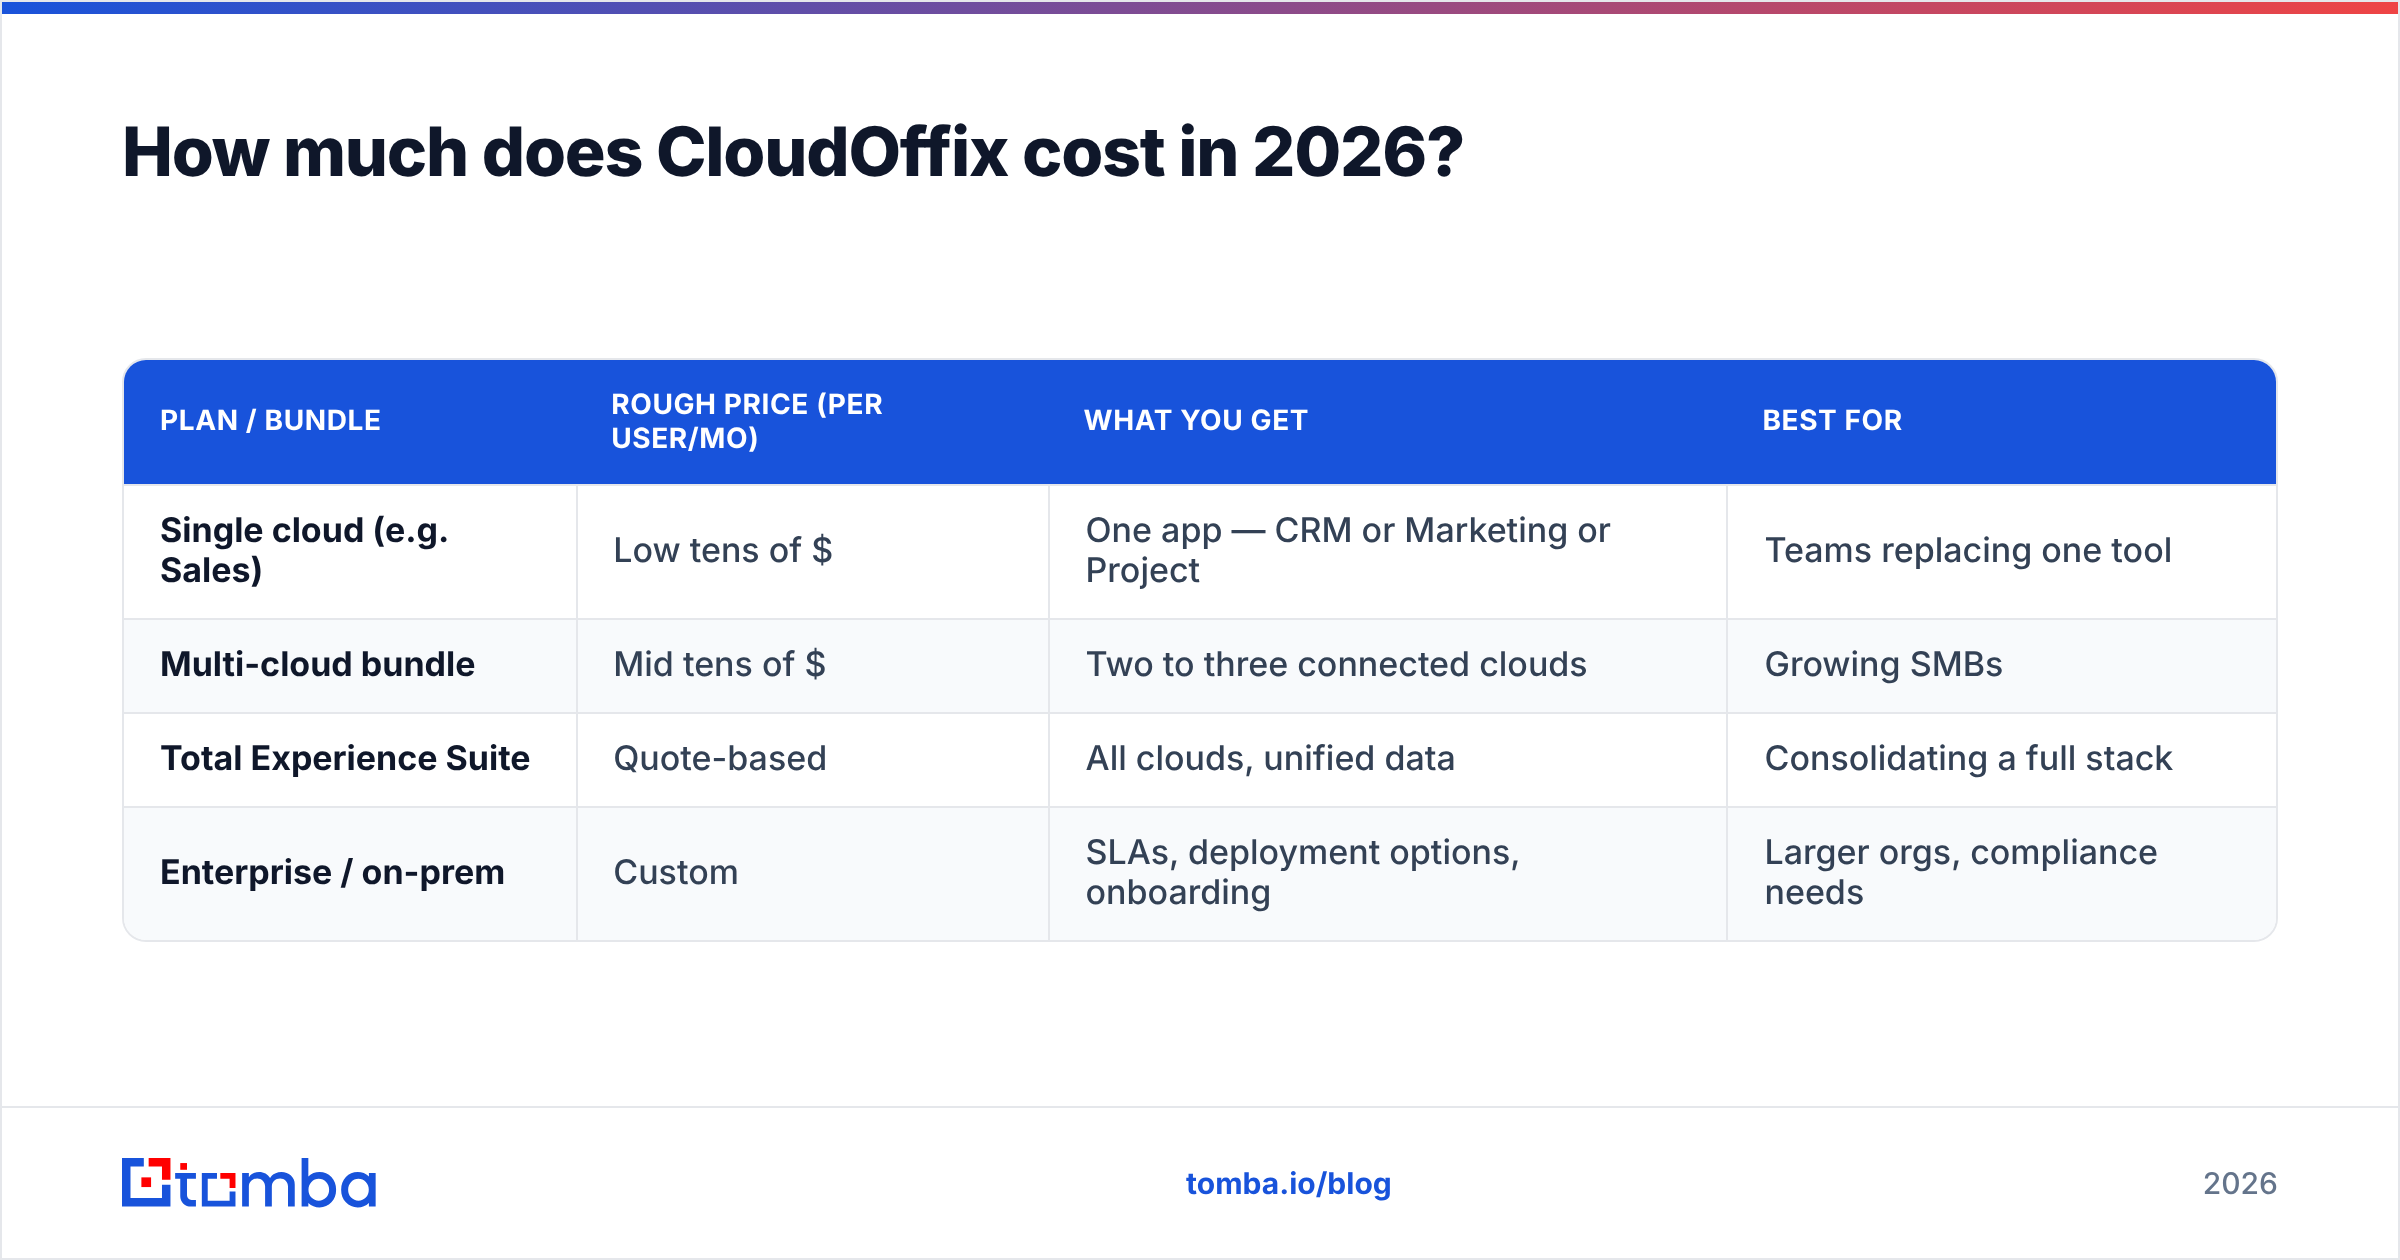Click the '2026' footer year text
This screenshot has width=2400, height=1260.
click(x=2240, y=1184)
